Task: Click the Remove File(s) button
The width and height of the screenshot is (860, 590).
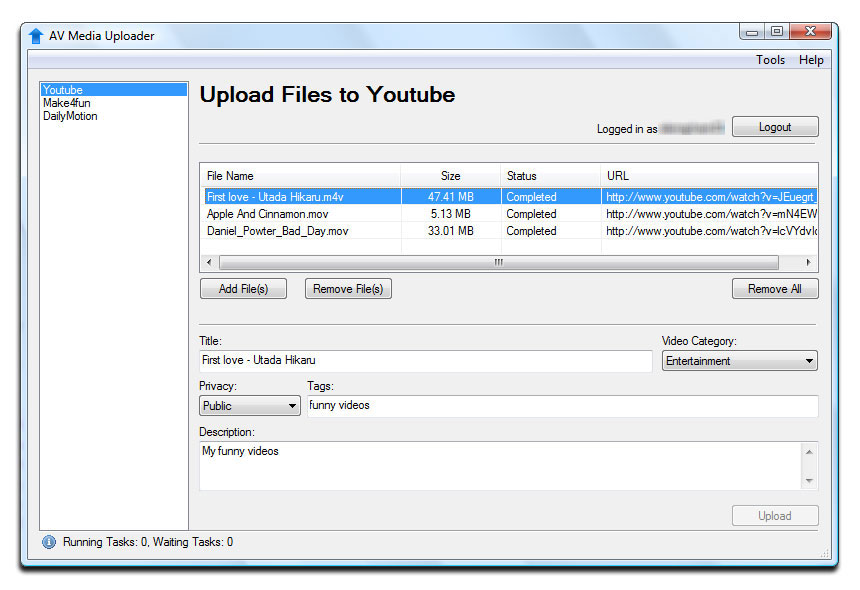Action: (x=348, y=288)
